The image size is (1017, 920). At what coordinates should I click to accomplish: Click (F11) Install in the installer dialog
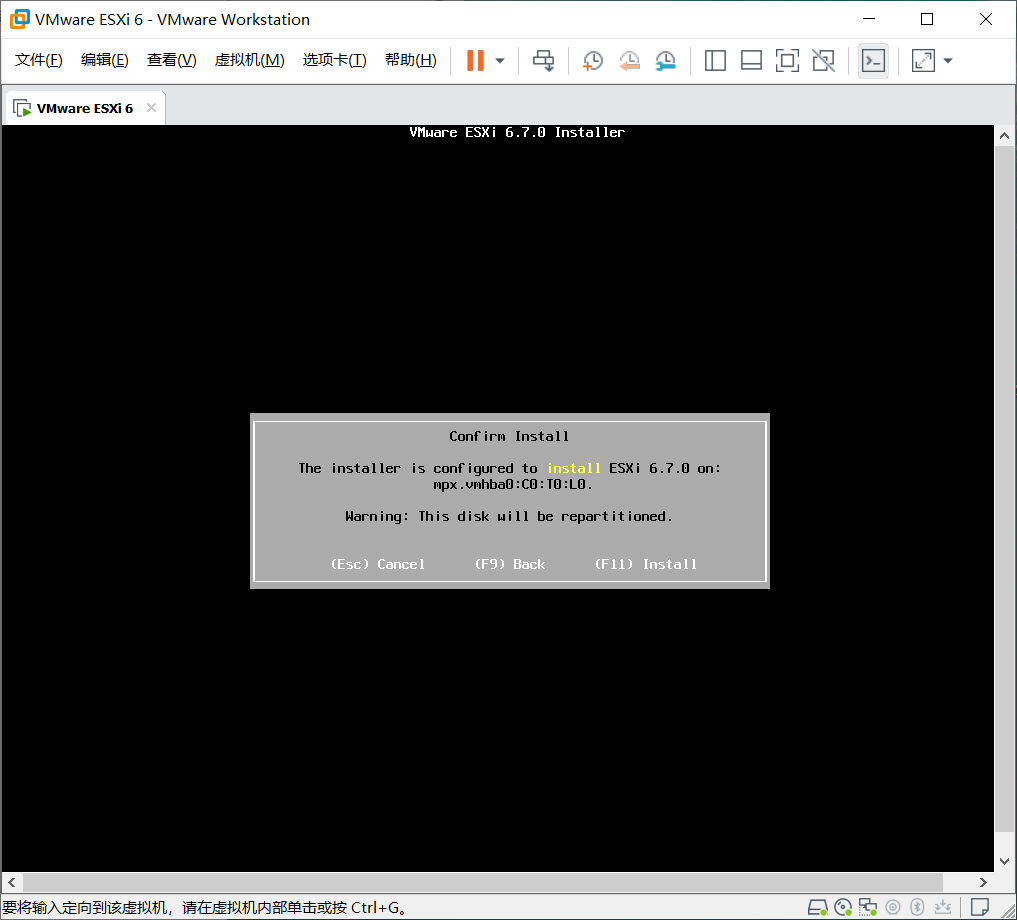click(x=645, y=564)
